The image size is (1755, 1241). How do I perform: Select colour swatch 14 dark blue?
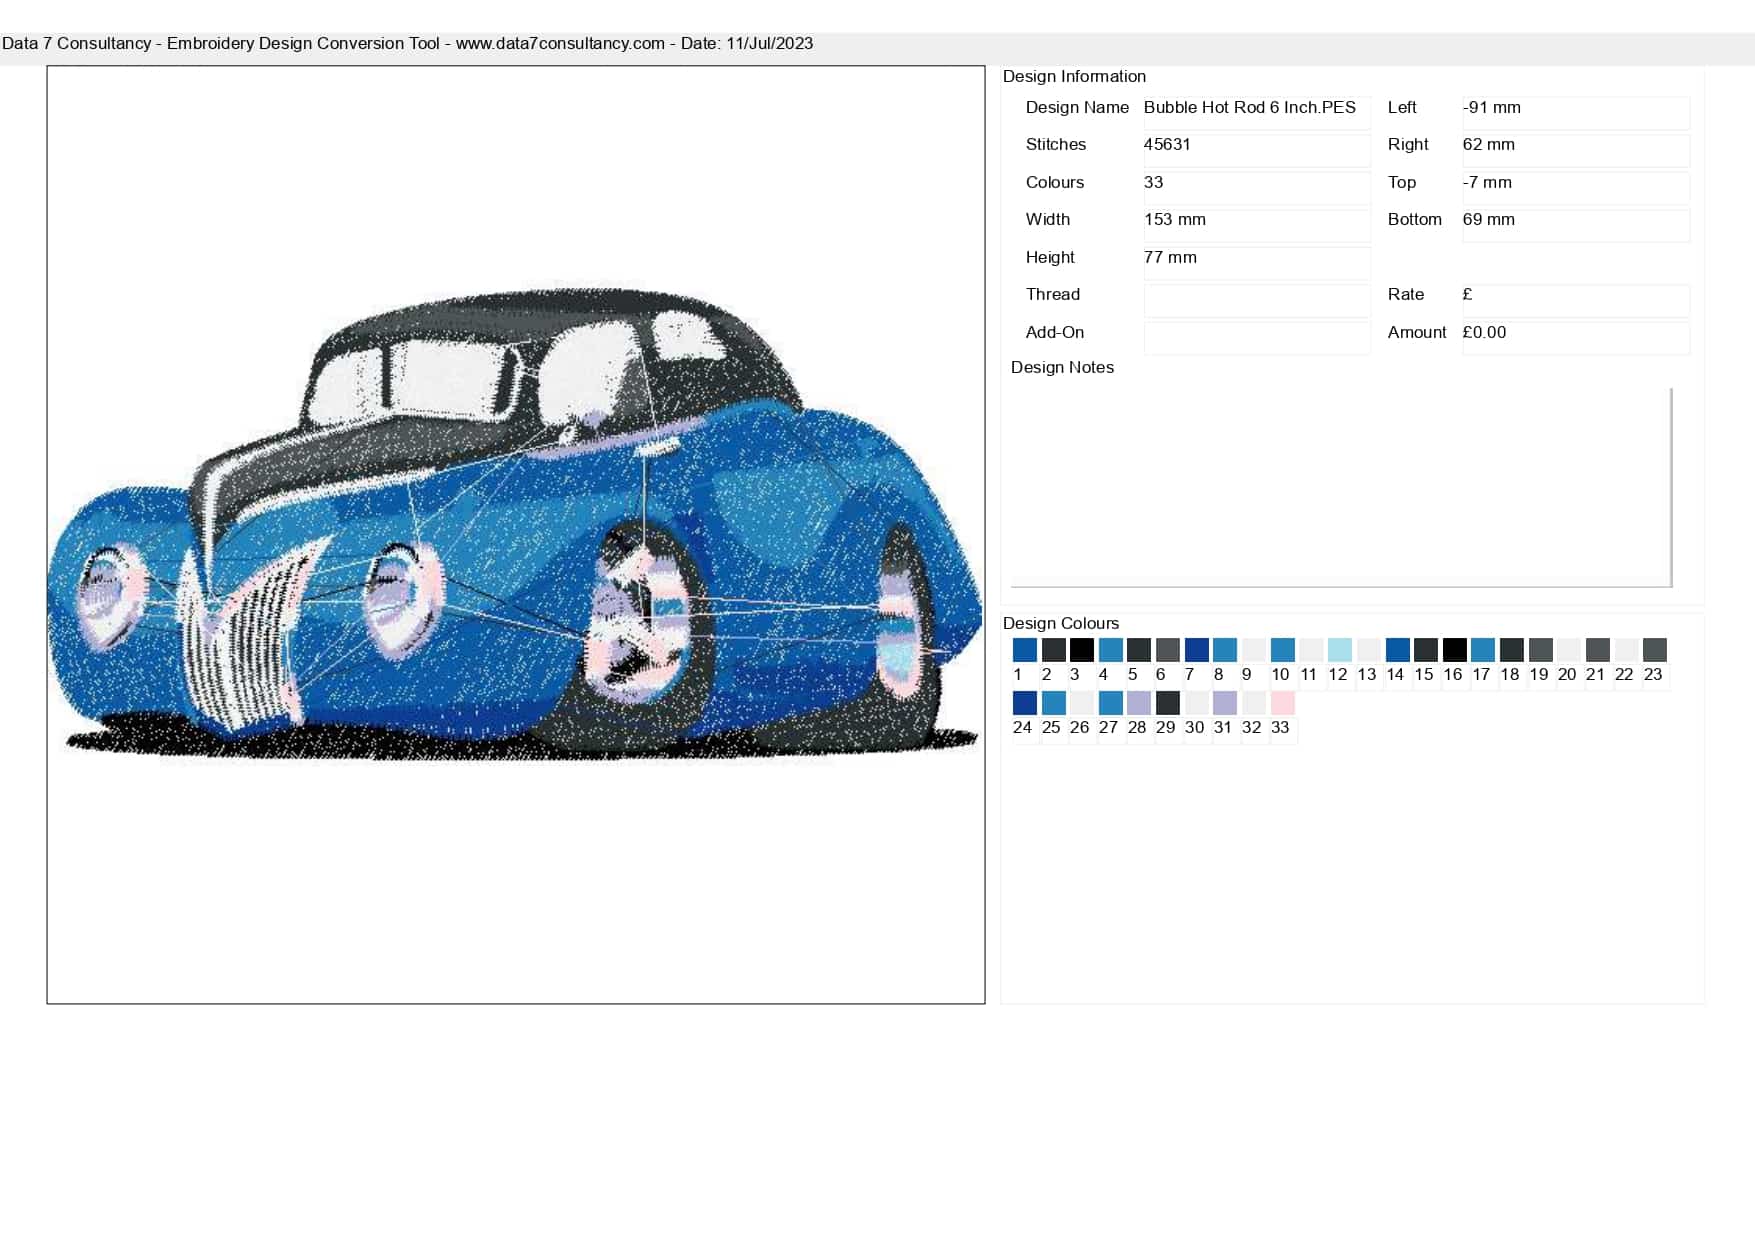pos(1397,650)
